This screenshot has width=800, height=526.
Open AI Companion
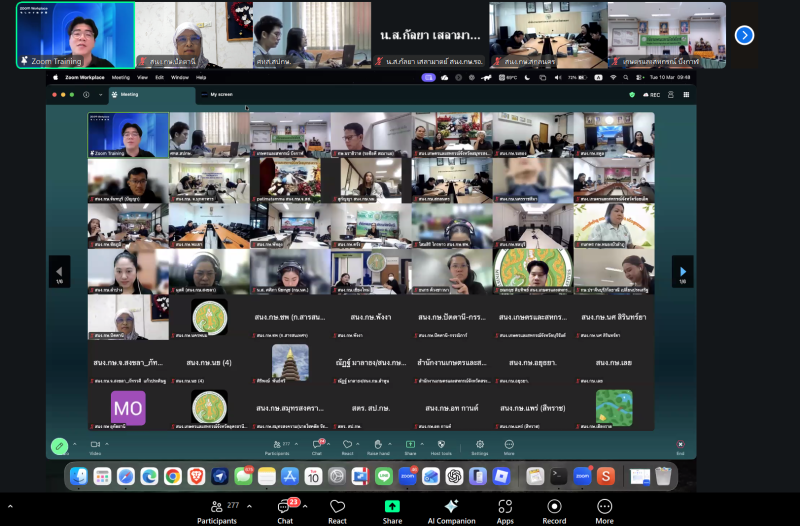(x=451, y=508)
